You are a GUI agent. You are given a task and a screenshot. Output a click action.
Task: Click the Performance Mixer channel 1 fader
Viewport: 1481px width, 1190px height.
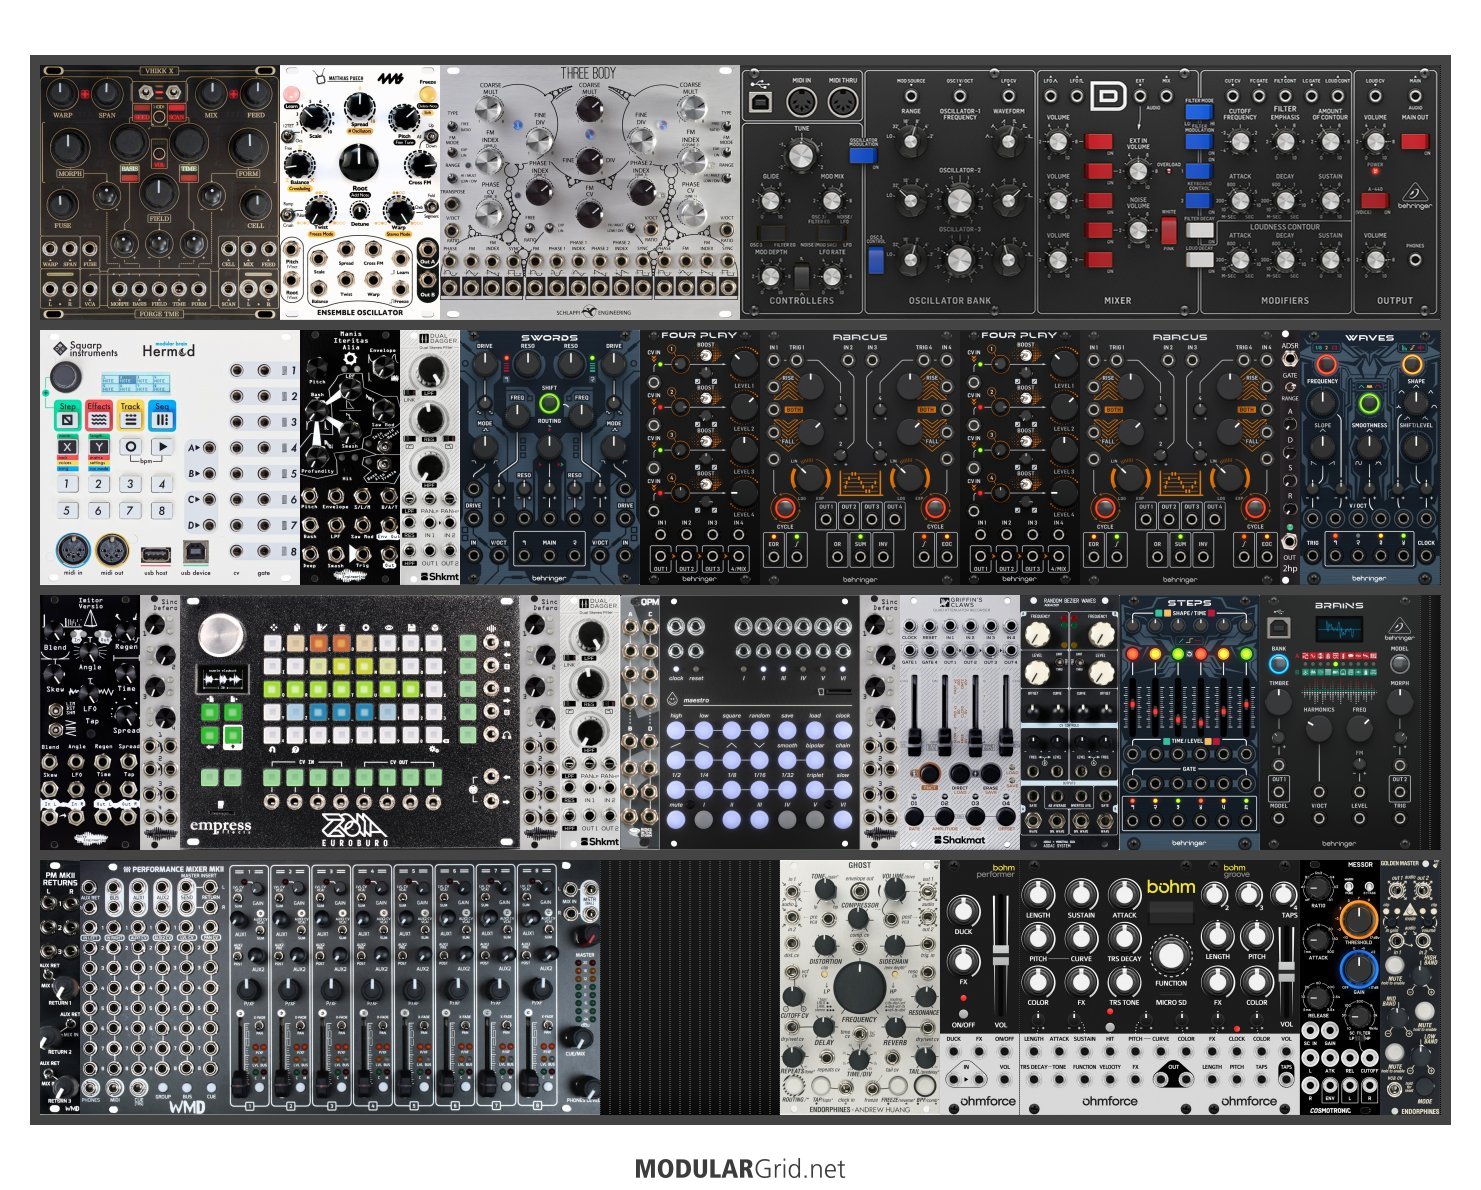240,1083
